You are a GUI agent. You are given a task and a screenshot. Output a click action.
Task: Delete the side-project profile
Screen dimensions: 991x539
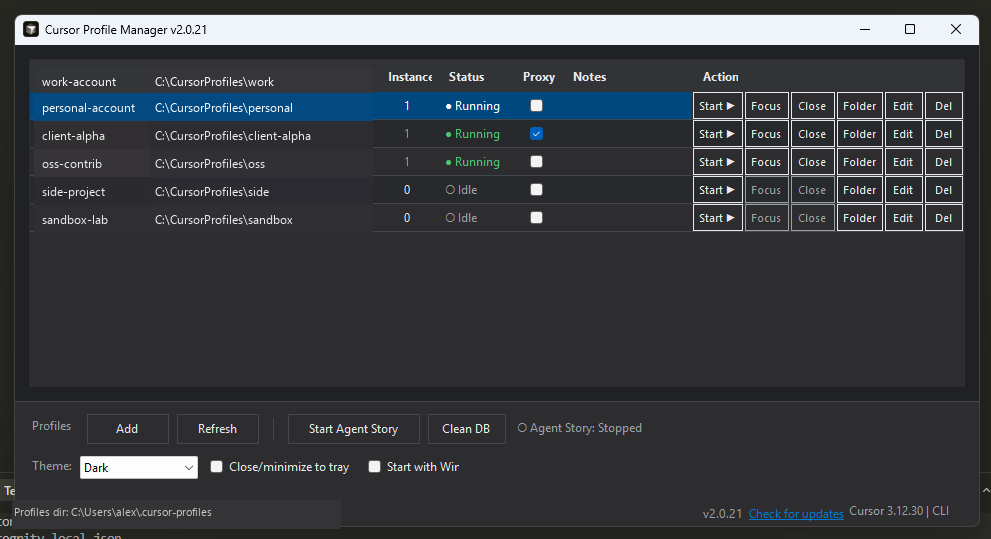point(944,190)
